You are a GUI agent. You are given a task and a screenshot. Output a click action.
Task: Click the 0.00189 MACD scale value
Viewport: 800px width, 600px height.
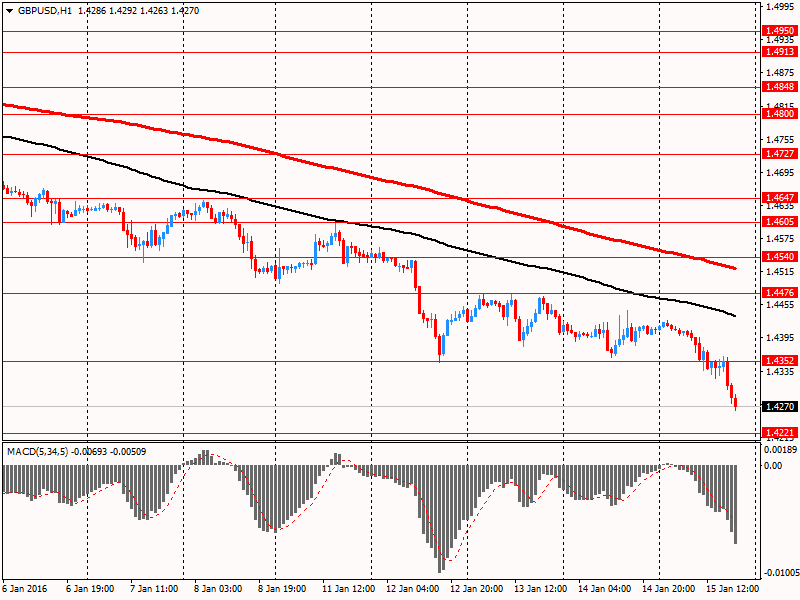pyautogui.click(x=780, y=450)
